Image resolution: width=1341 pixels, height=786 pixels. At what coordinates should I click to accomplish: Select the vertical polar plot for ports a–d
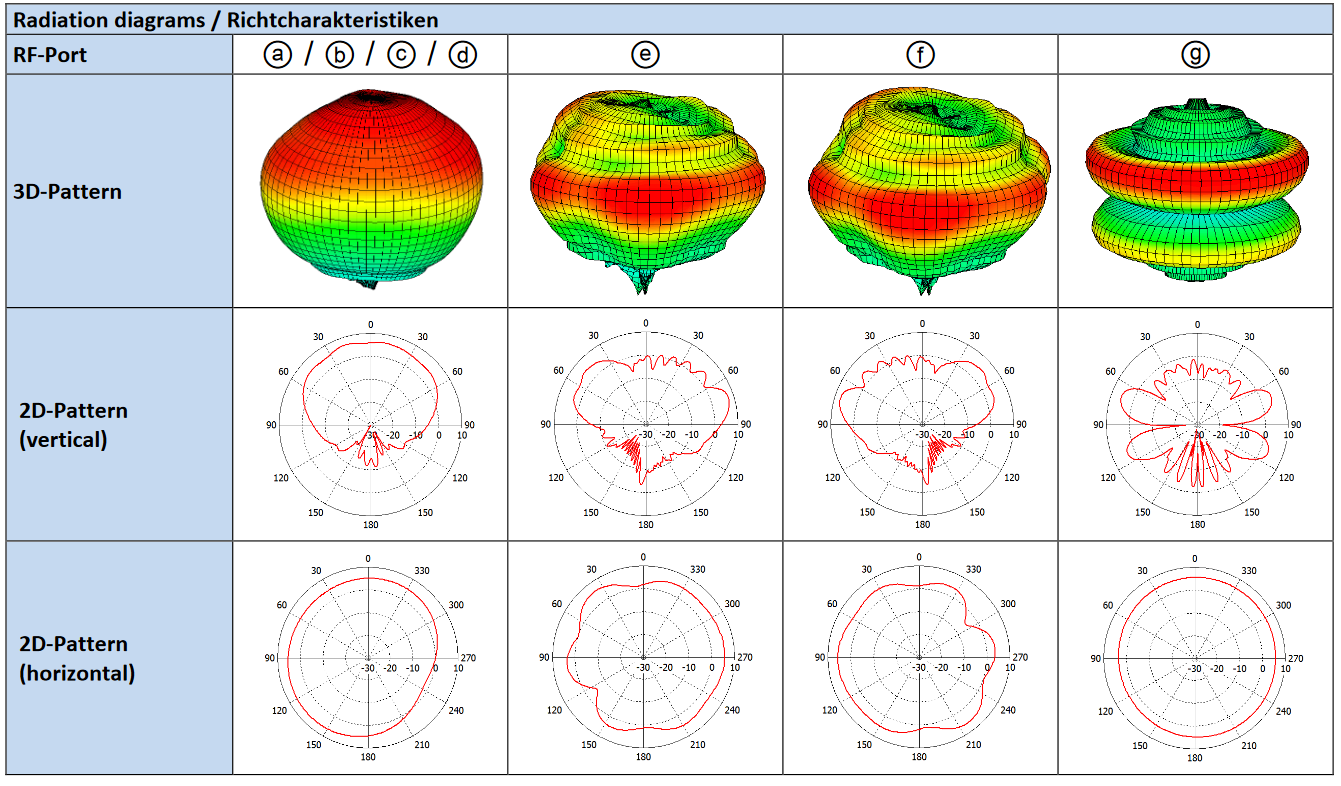tap(370, 424)
